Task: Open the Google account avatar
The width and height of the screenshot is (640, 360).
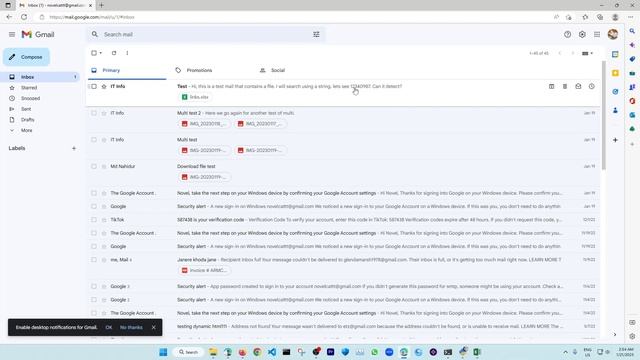Action: click(x=613, y=35)
